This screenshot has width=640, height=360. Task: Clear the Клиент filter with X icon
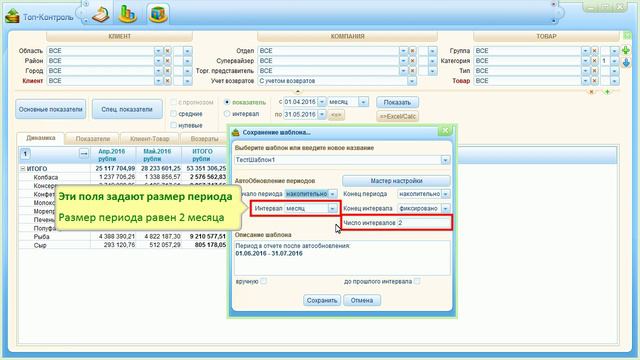pos(167,81)
